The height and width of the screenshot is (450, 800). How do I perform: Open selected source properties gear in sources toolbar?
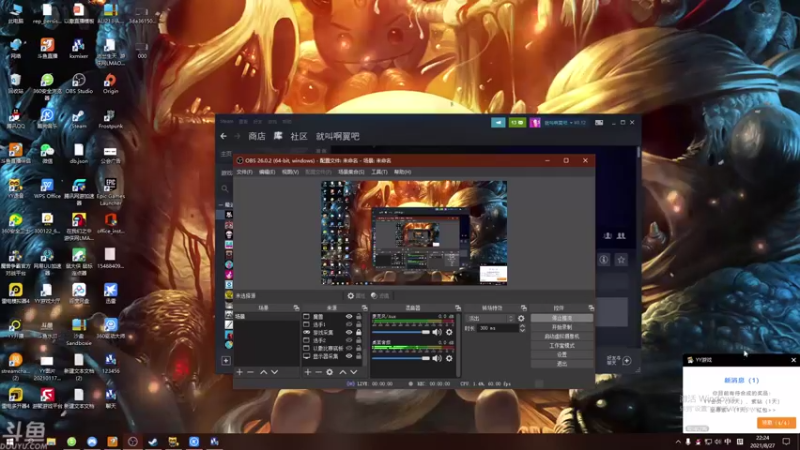click(330, 372)
